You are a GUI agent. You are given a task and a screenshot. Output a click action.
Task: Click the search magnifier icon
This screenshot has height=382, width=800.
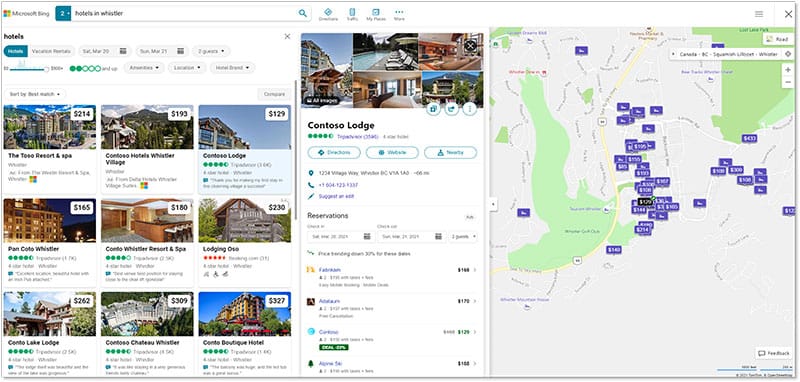(x=303, y=13)
